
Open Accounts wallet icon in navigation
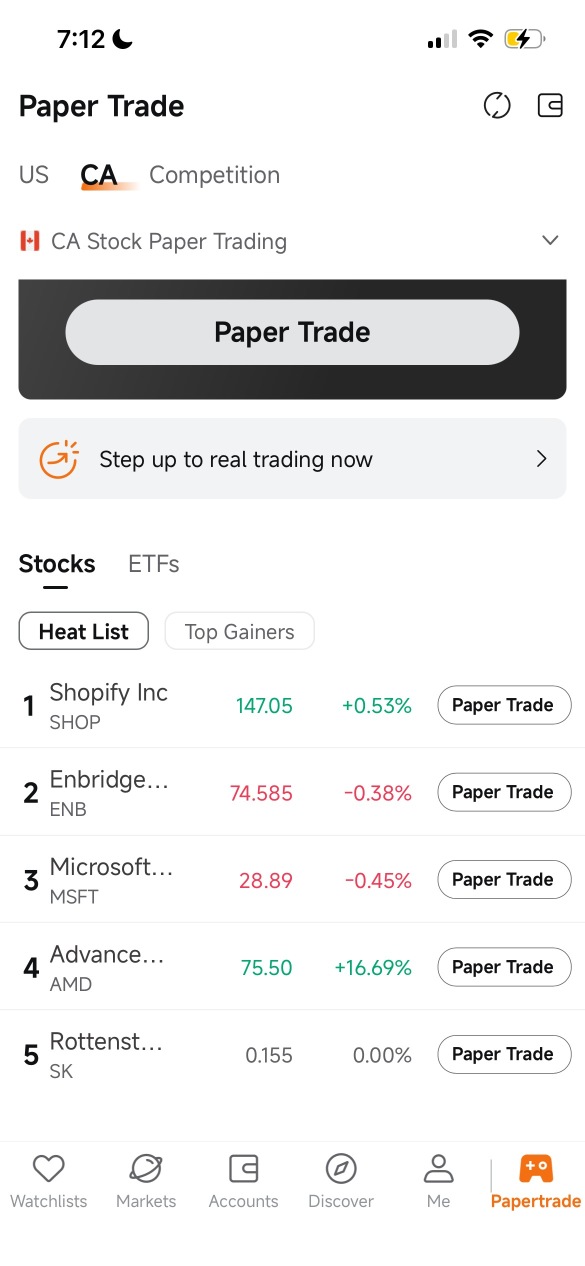[x=244, y=1168]
